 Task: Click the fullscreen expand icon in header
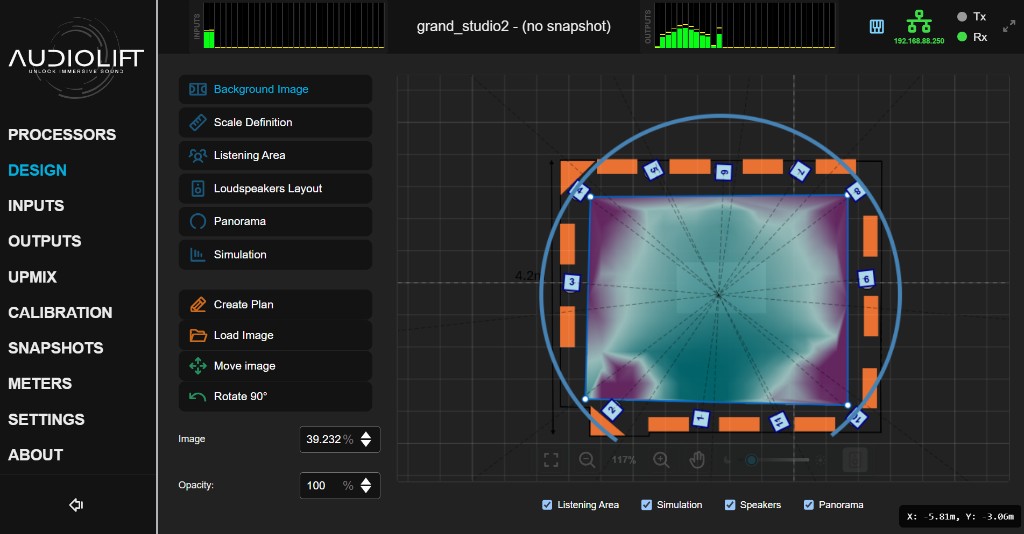coord(1009,26)
